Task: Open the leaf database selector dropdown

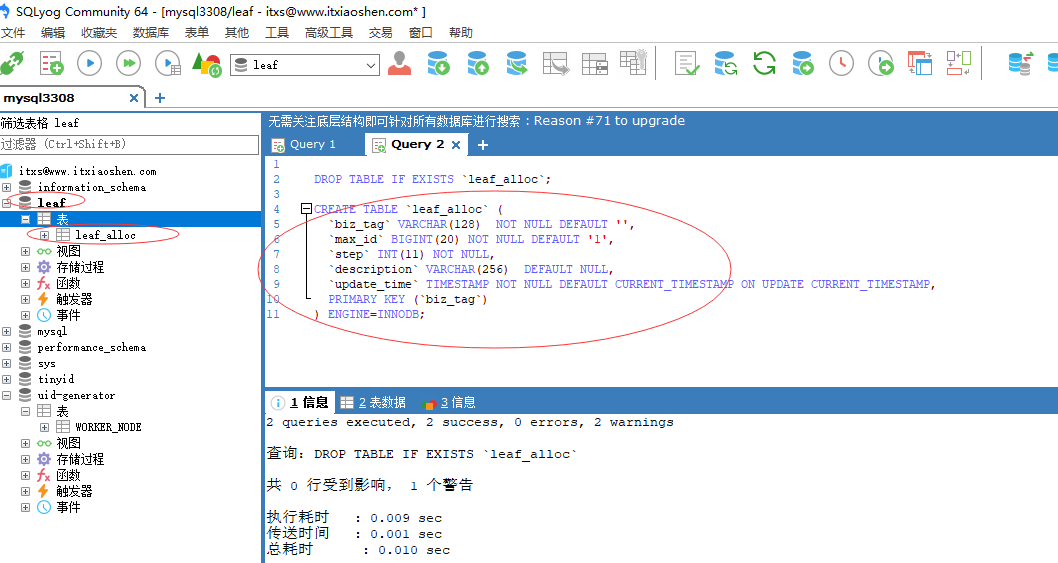Action: pyautogui.click(x=370, y=65)
